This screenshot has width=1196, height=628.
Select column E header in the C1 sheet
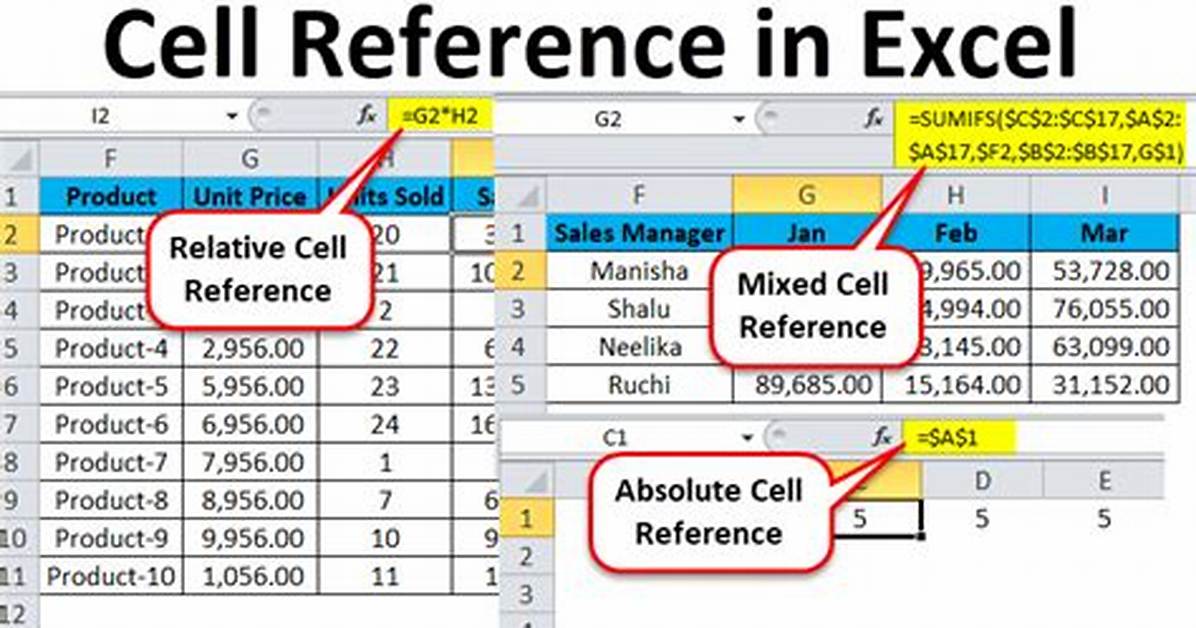tap(1104, 481)
